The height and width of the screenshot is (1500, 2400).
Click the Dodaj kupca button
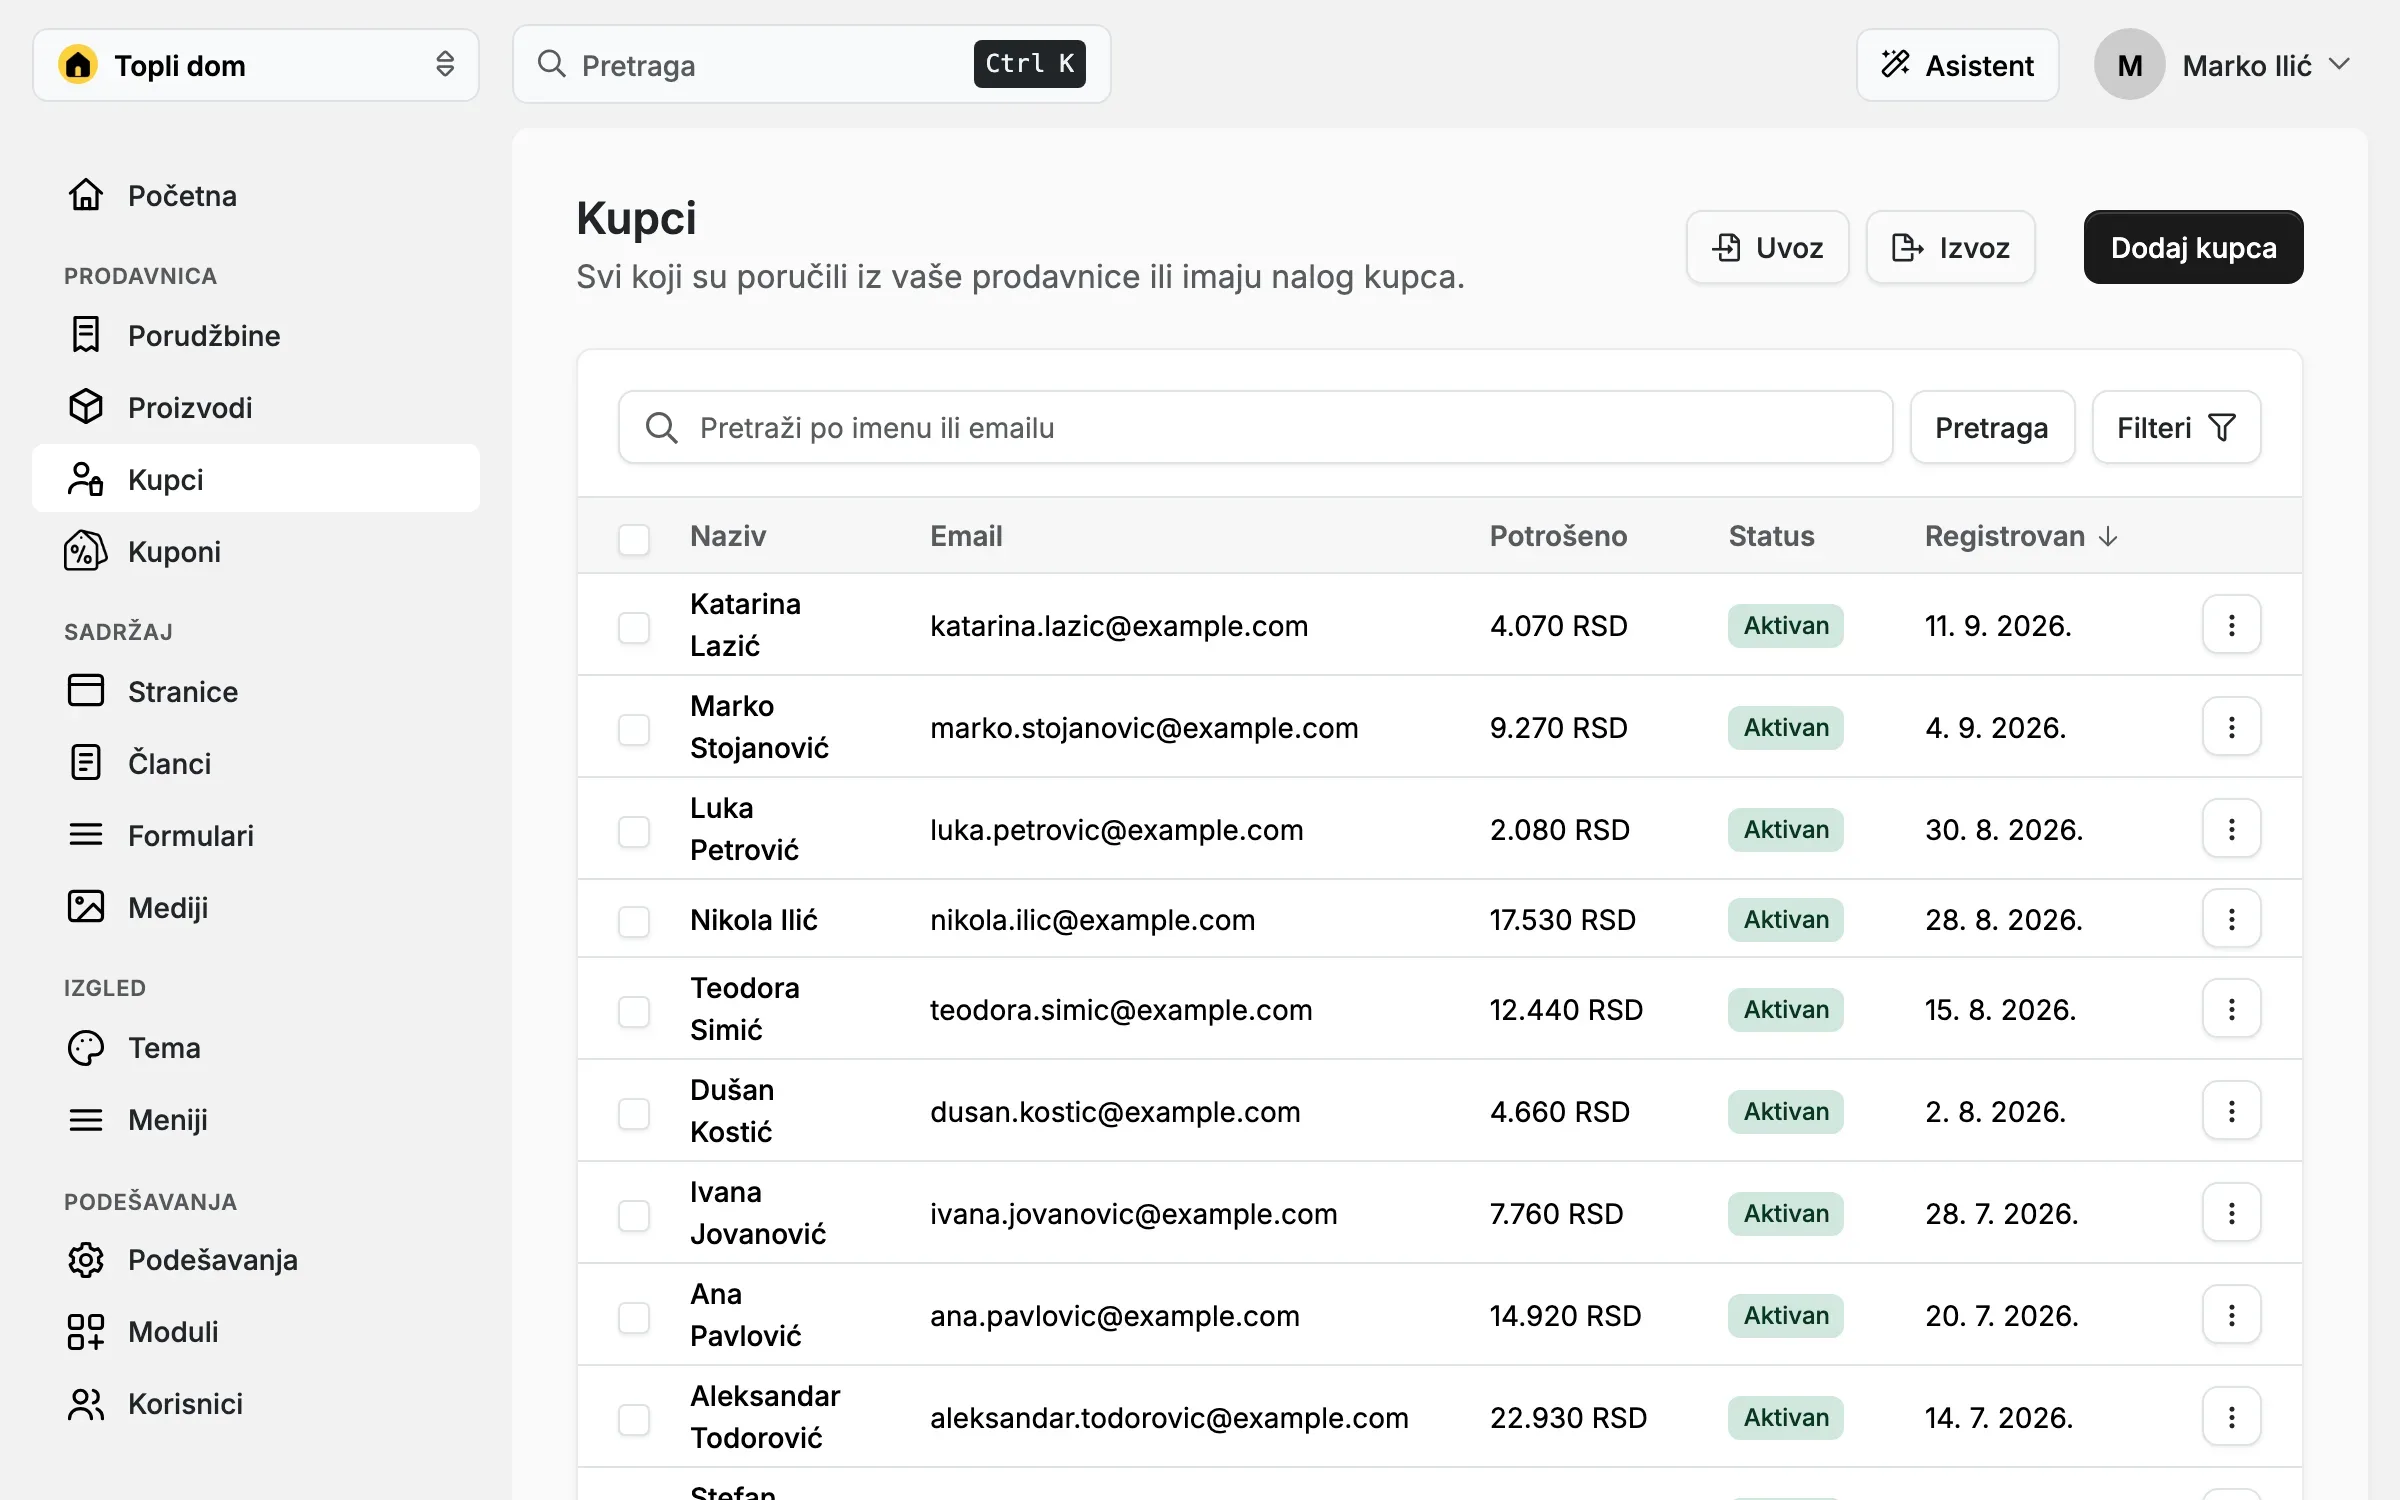pos(2193,247)
